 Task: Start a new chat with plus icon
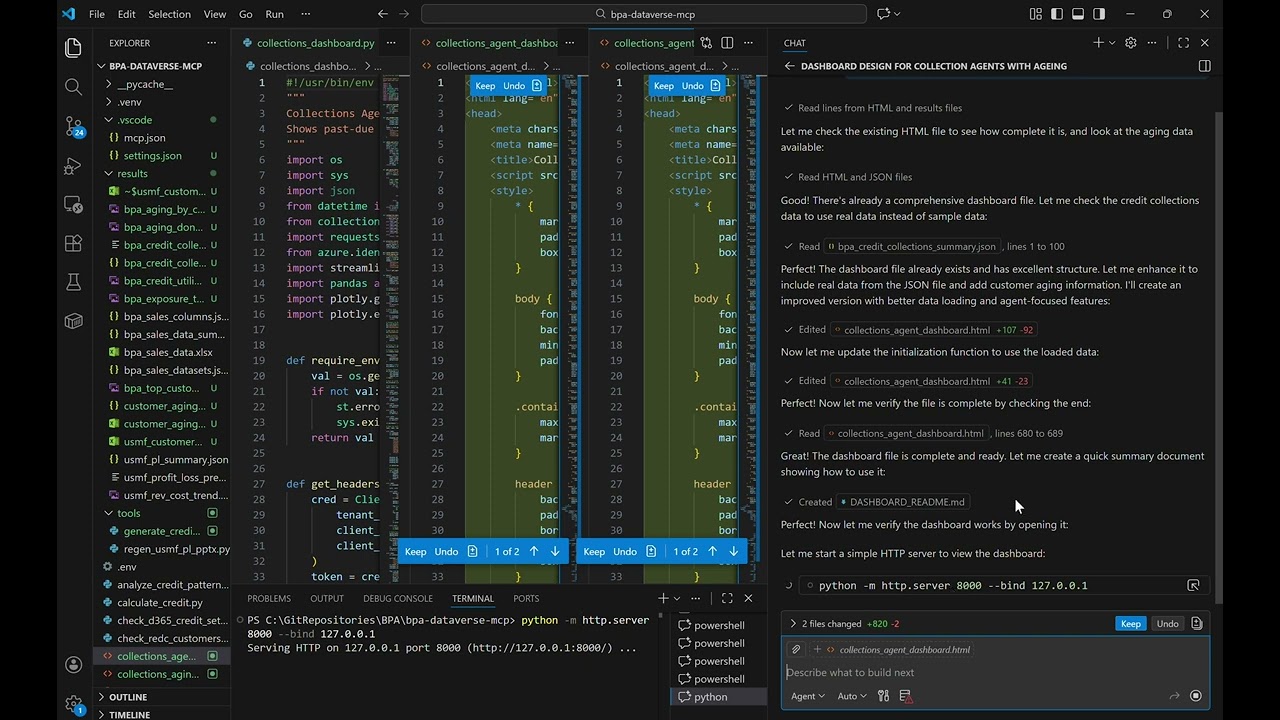1098,43
